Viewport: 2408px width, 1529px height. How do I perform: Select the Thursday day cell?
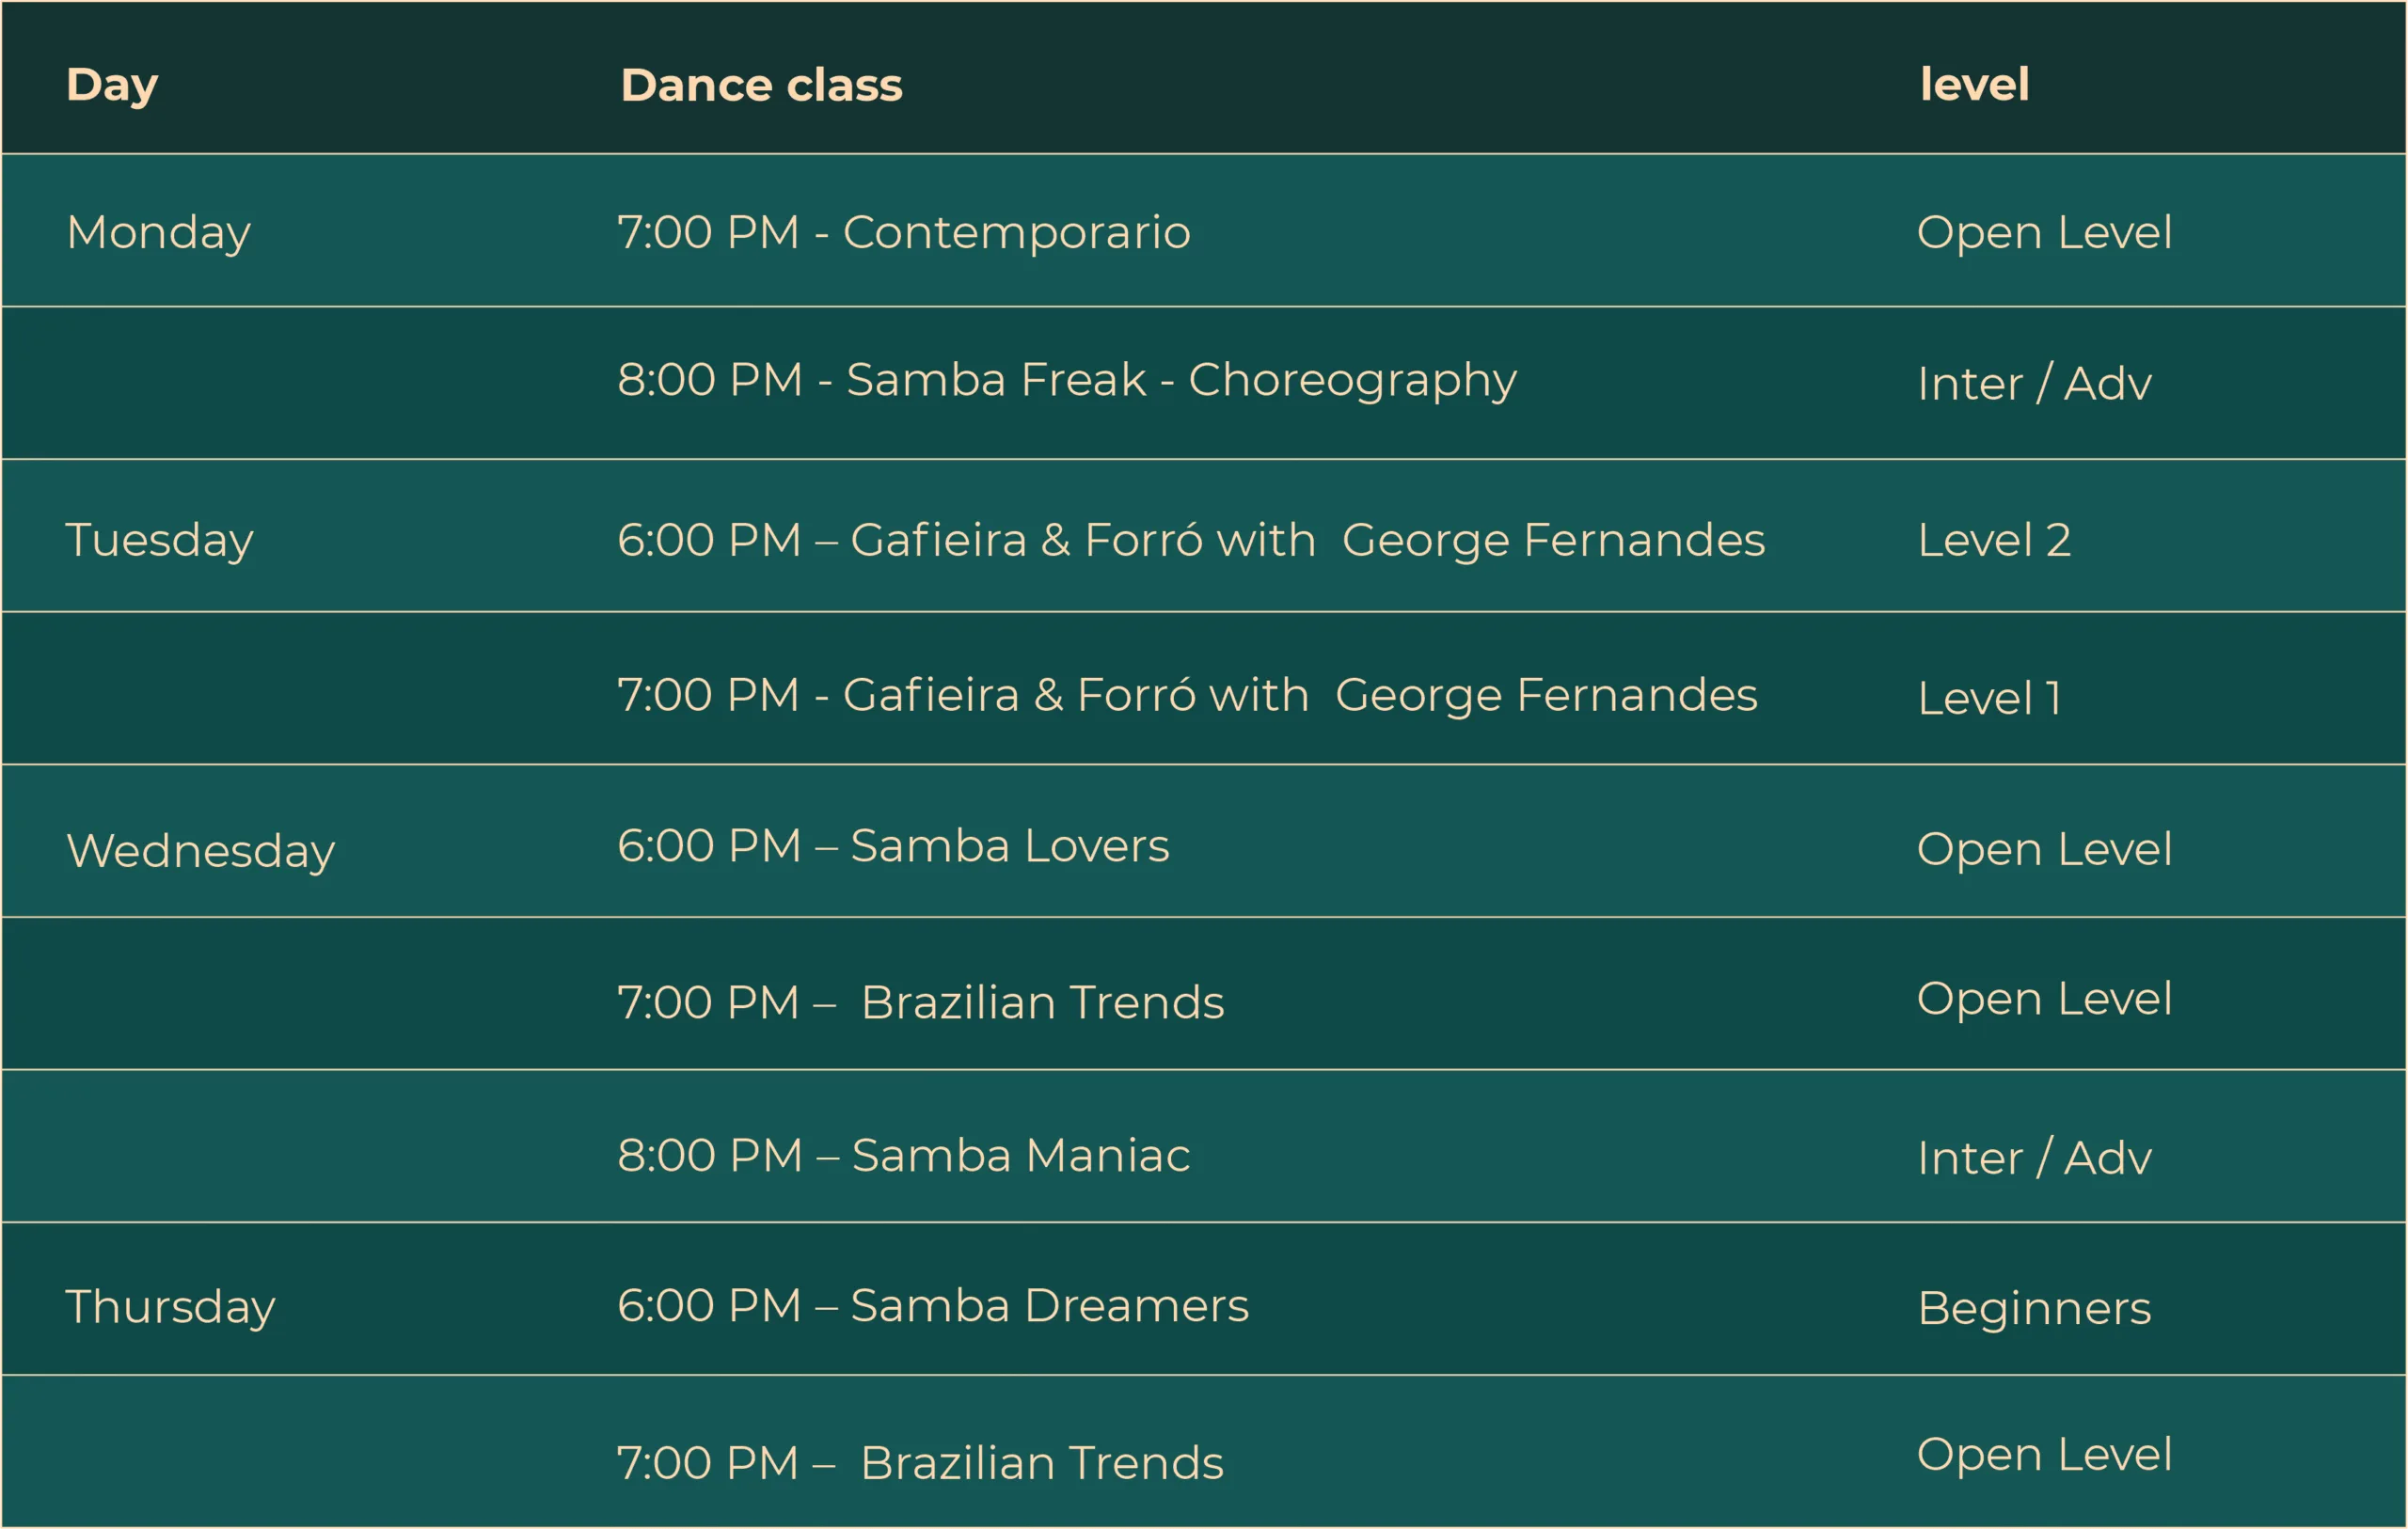(170, 1306)
